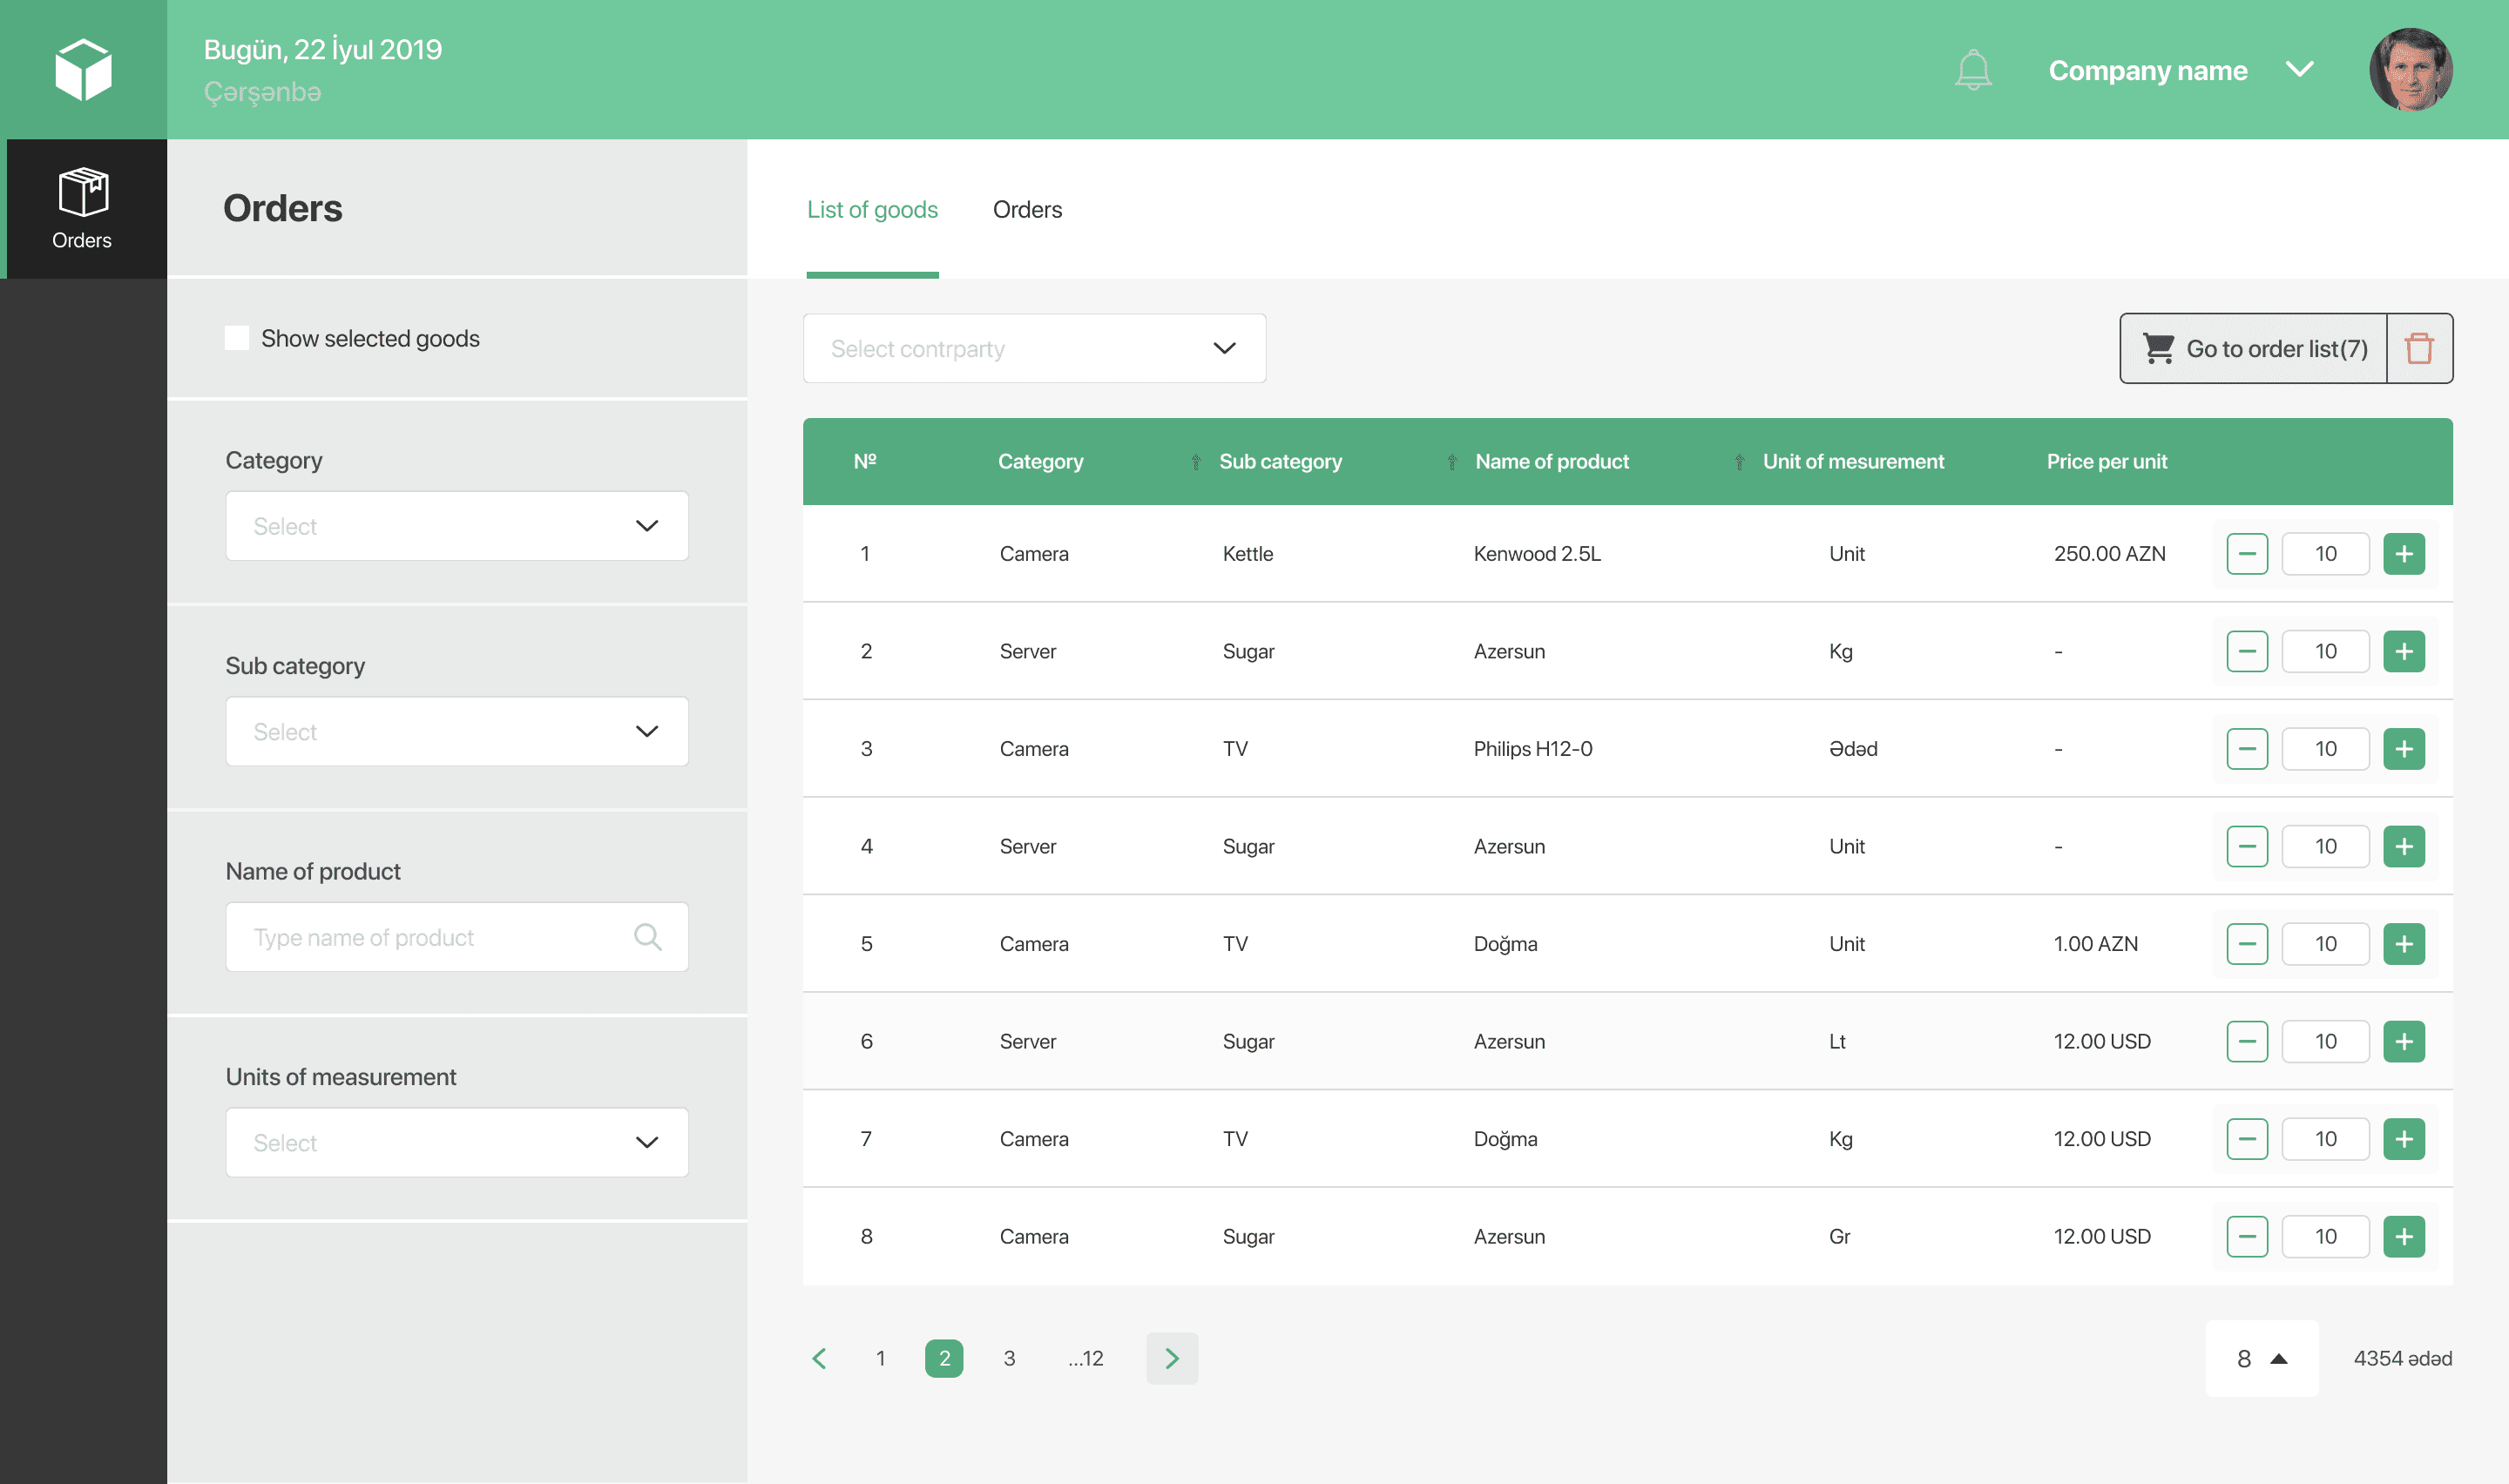Select the Units of measurement dropdown
Viewport: 2509px width, 1484px height.
coord(456,1141)
